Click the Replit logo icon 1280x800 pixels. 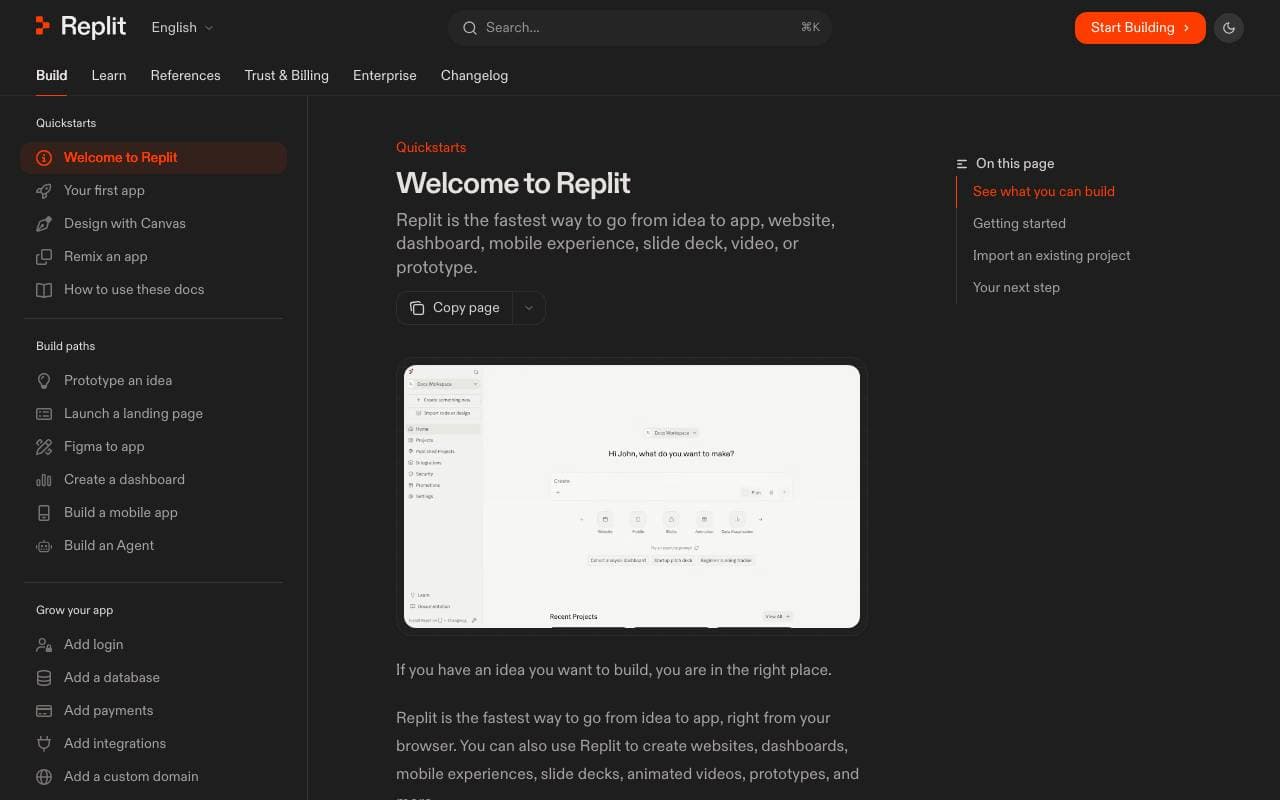click(x=43, y=27)
